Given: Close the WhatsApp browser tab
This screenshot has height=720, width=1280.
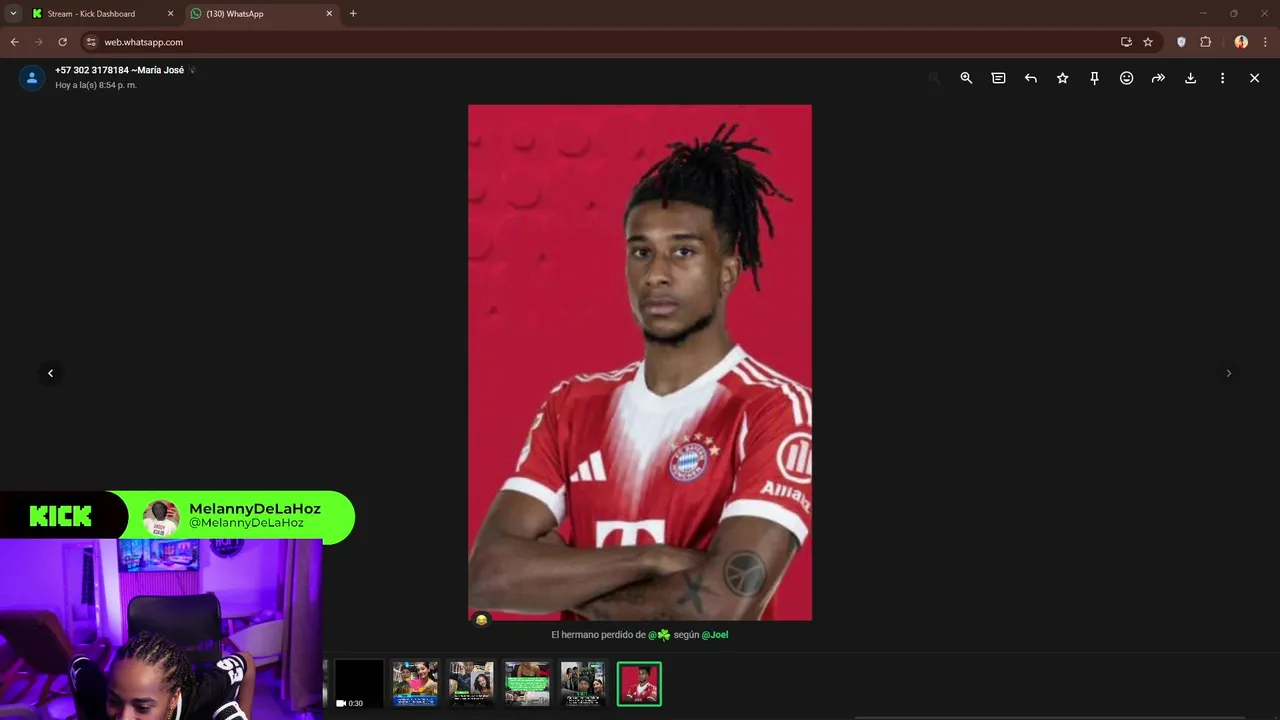Looking at the screenshot, I should point(329,14).
